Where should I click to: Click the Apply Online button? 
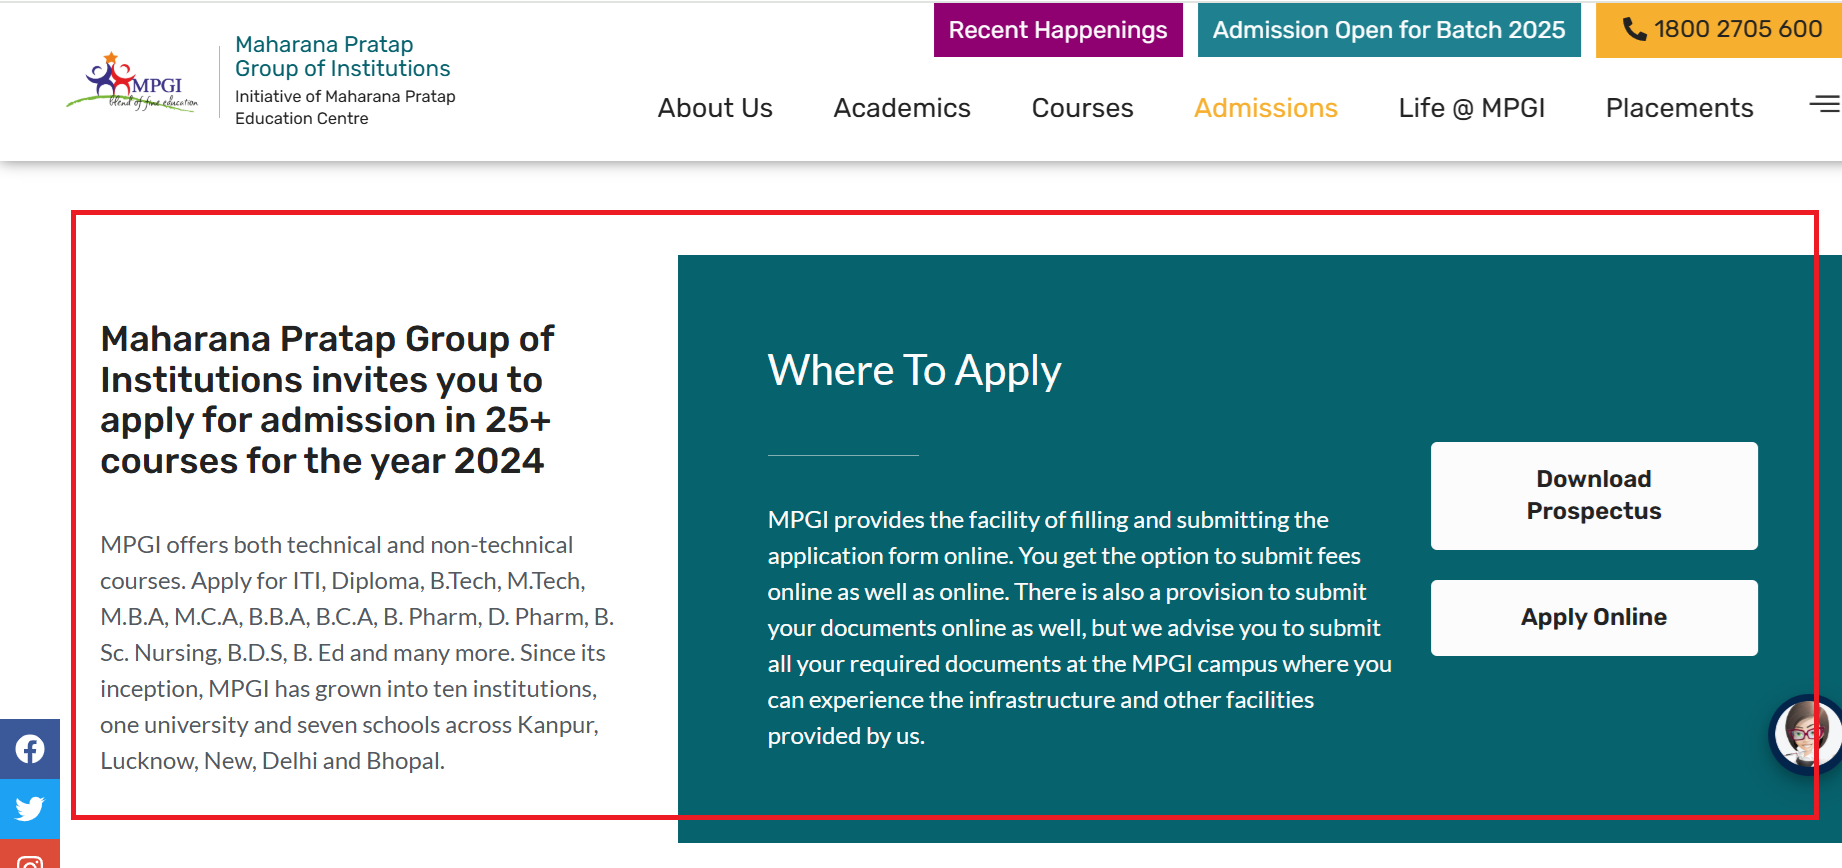(1594, 618)
